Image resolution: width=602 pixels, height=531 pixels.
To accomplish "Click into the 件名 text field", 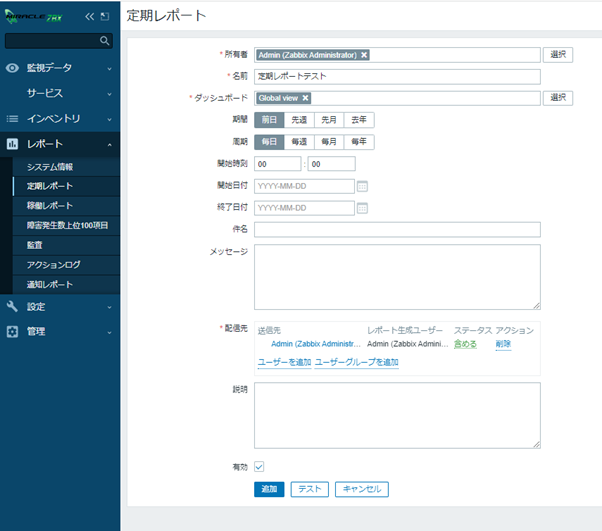I will point(397,230).
